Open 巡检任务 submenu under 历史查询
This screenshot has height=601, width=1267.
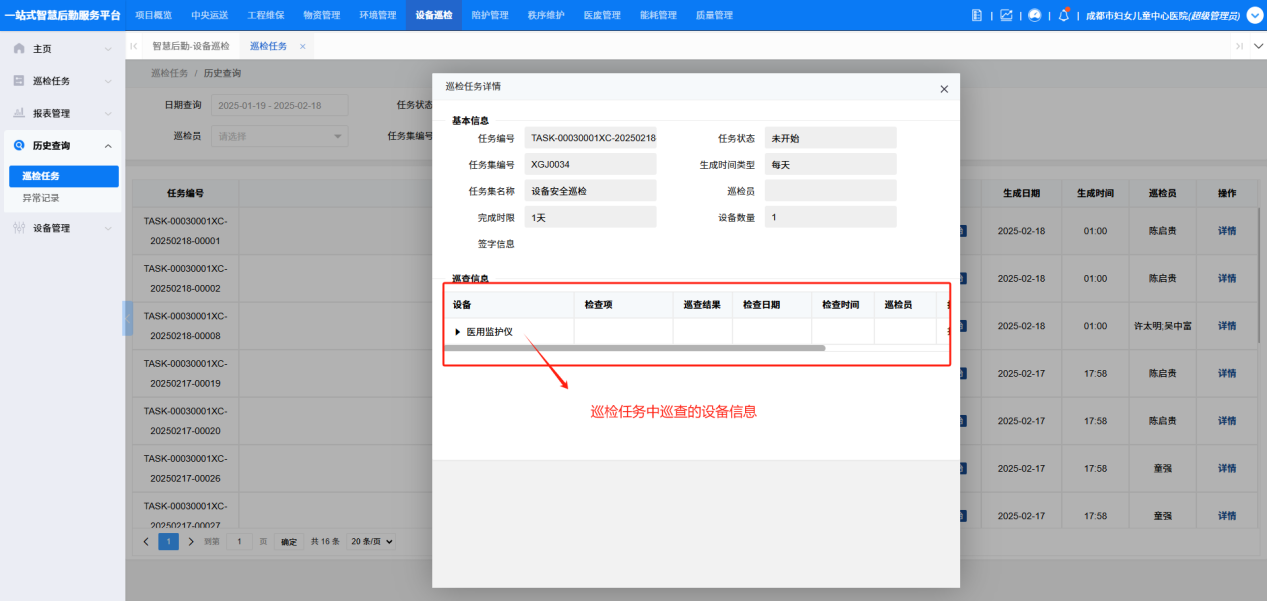[x=64, y=176]
